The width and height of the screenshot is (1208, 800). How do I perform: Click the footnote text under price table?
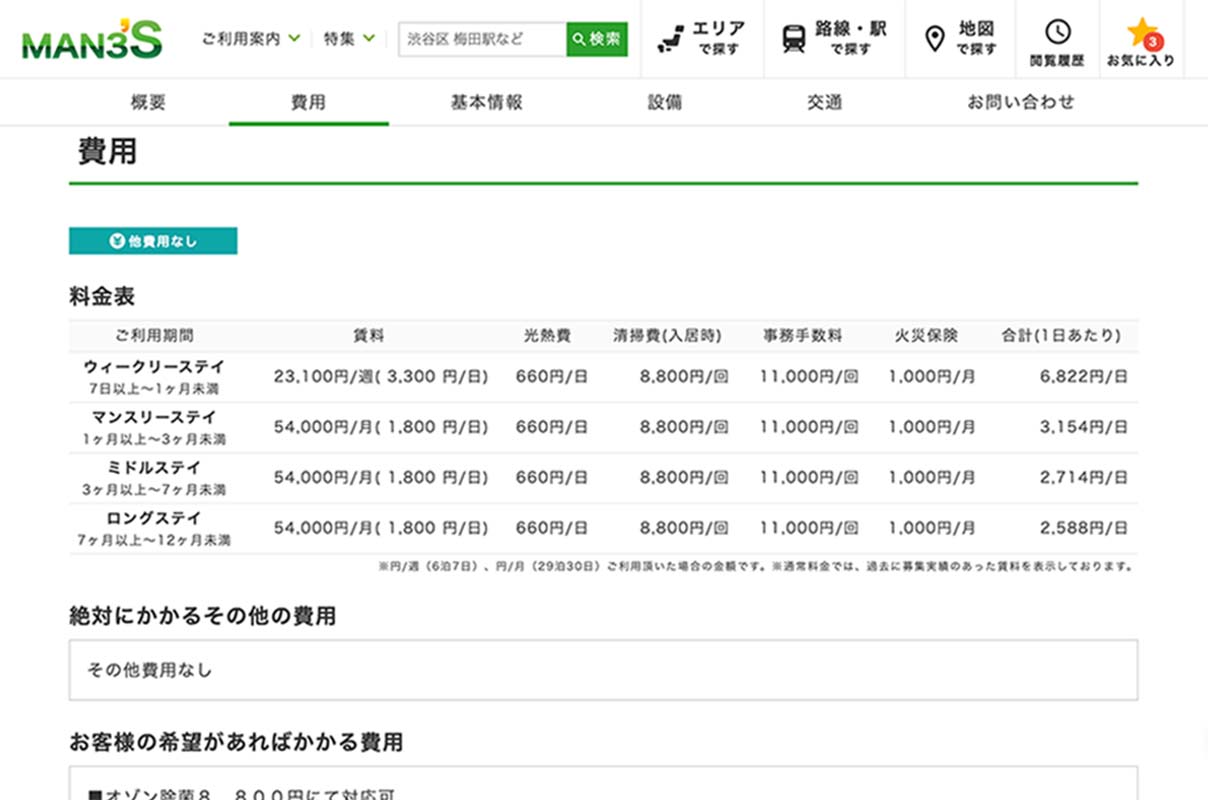757,566
